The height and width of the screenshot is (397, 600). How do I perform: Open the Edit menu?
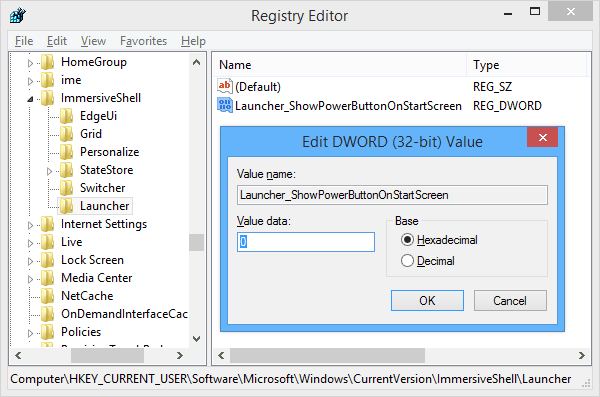pos(57,41)
